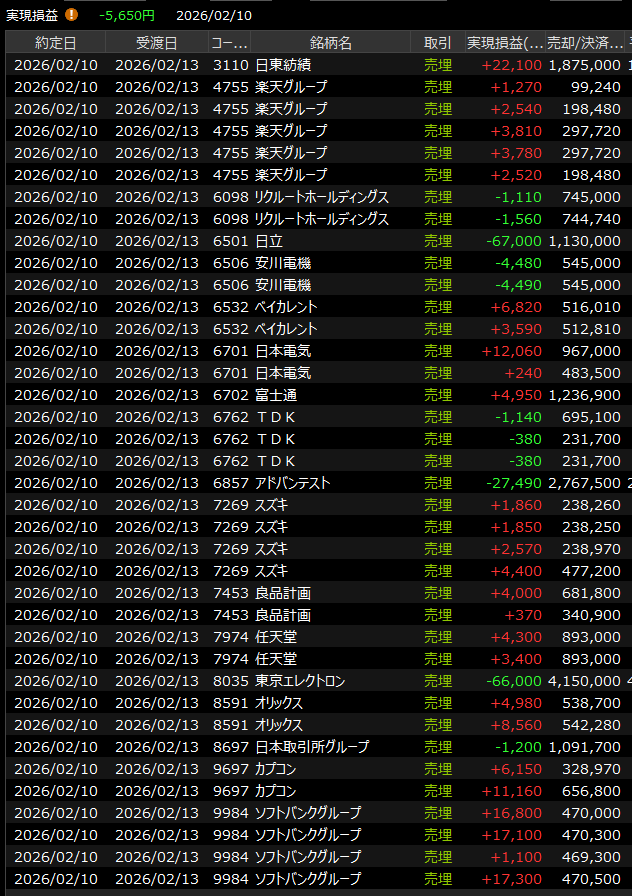Click the 売却/決済 column header

pos(585,43)
